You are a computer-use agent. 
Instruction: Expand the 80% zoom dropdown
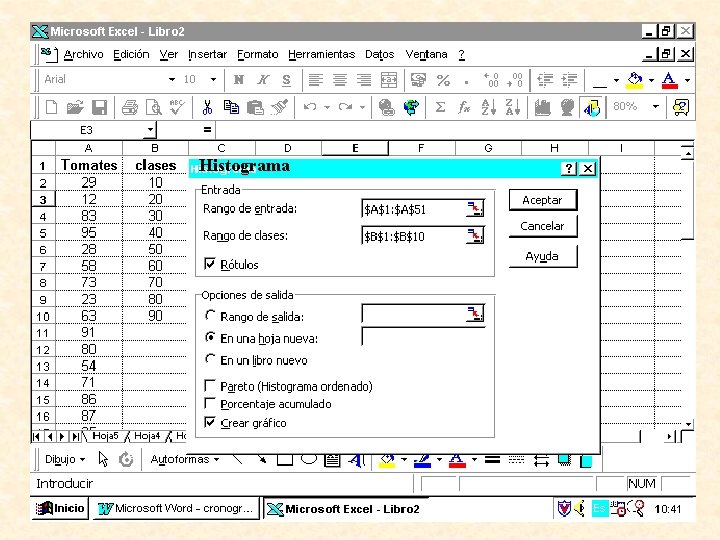[x=656, y=107]
